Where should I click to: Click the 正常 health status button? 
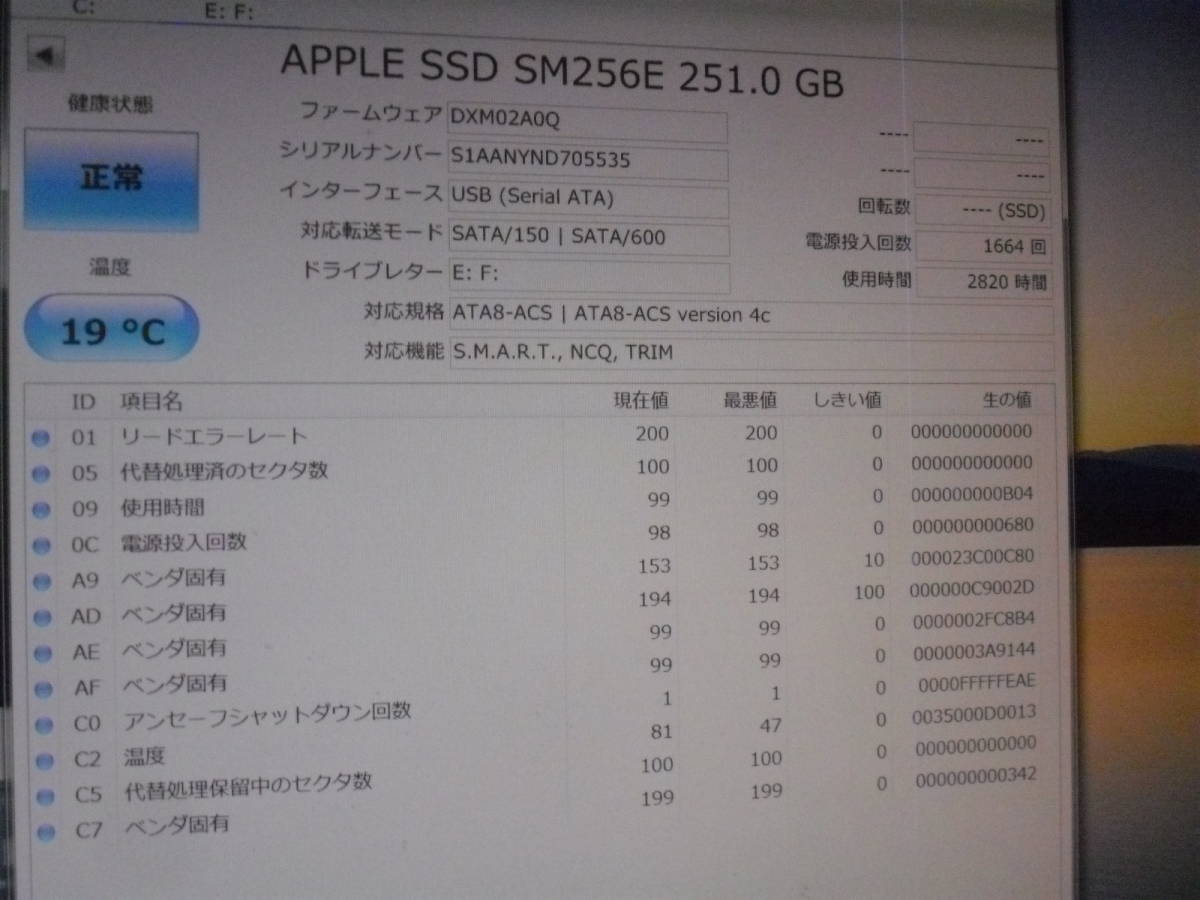coord(110,177)
